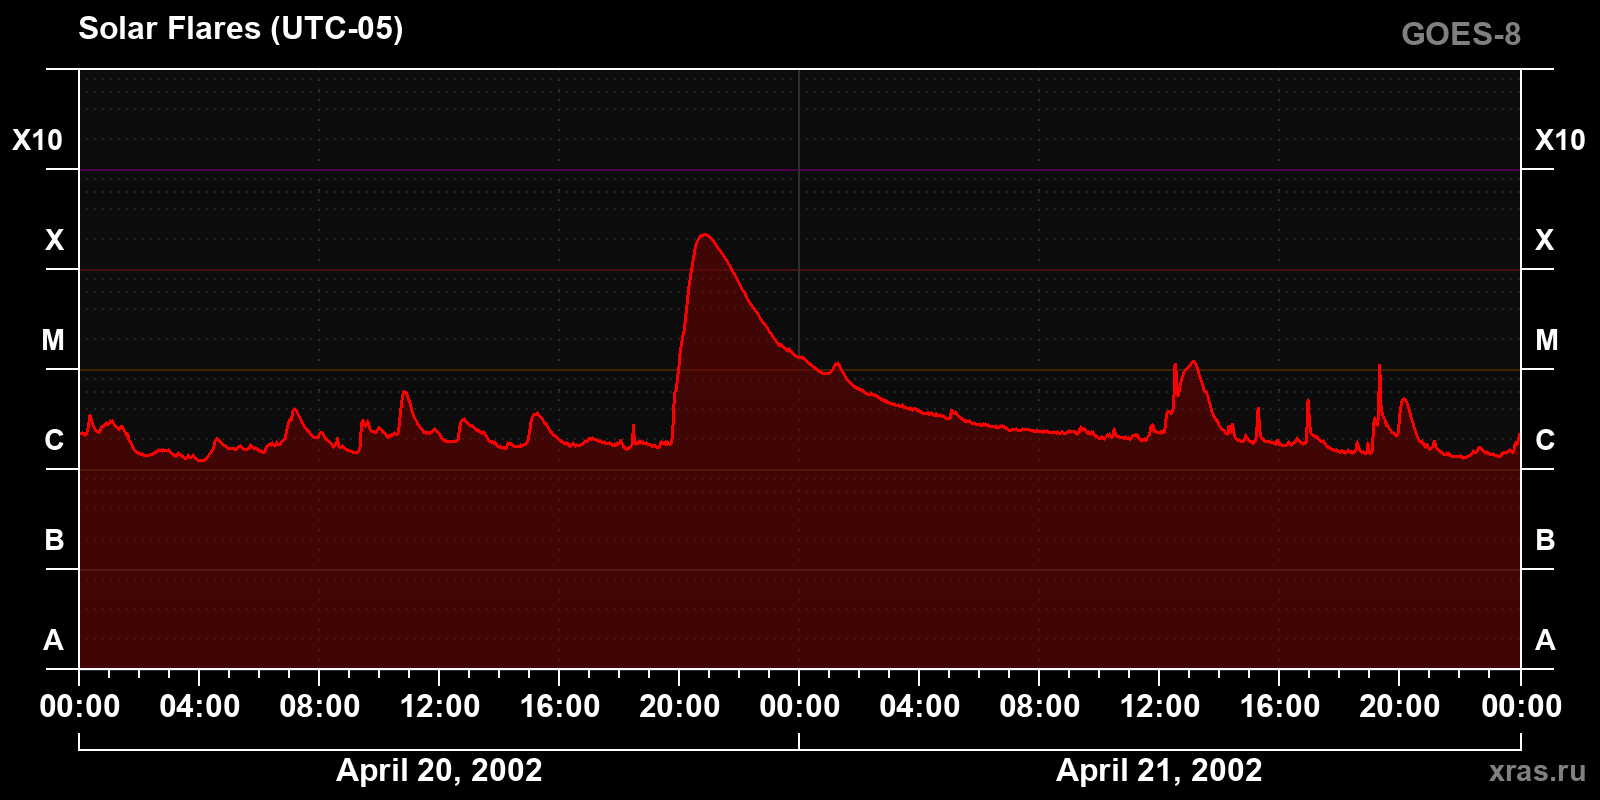Click the "April 21, 2002" date label

coord(1159,770)
